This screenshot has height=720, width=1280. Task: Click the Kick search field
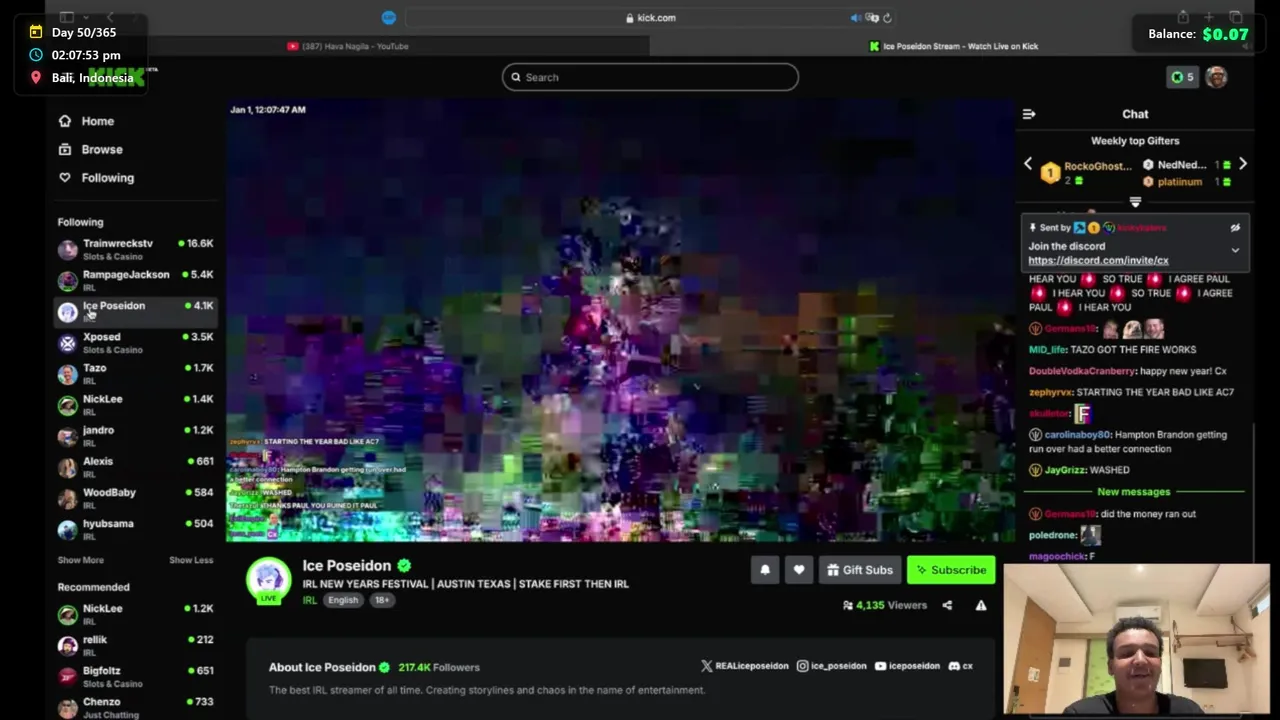pos(650,77)
